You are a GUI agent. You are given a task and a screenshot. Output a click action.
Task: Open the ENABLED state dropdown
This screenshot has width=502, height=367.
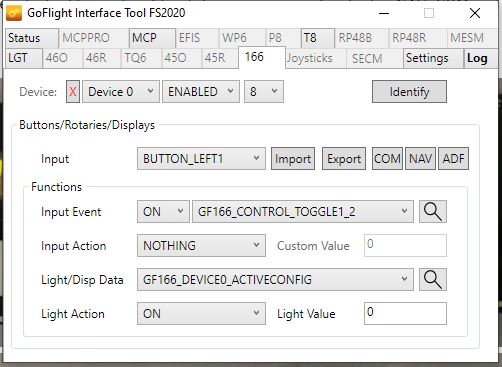[201, 91]
